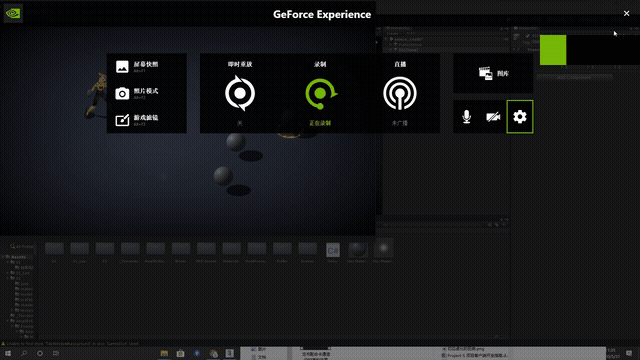640x360 pixels.
Task: Open the Gallery (图库) button
Action: click(x=493, y=73)
